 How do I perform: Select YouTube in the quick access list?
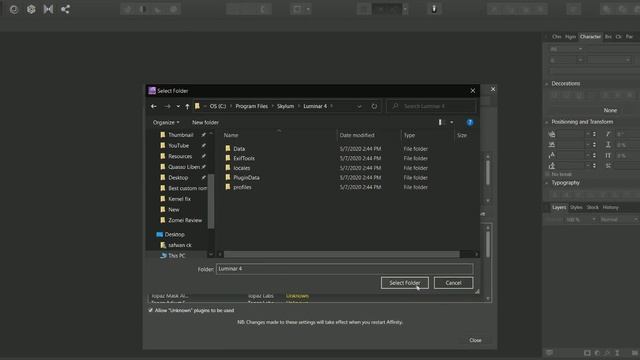(x=178, y=145)
